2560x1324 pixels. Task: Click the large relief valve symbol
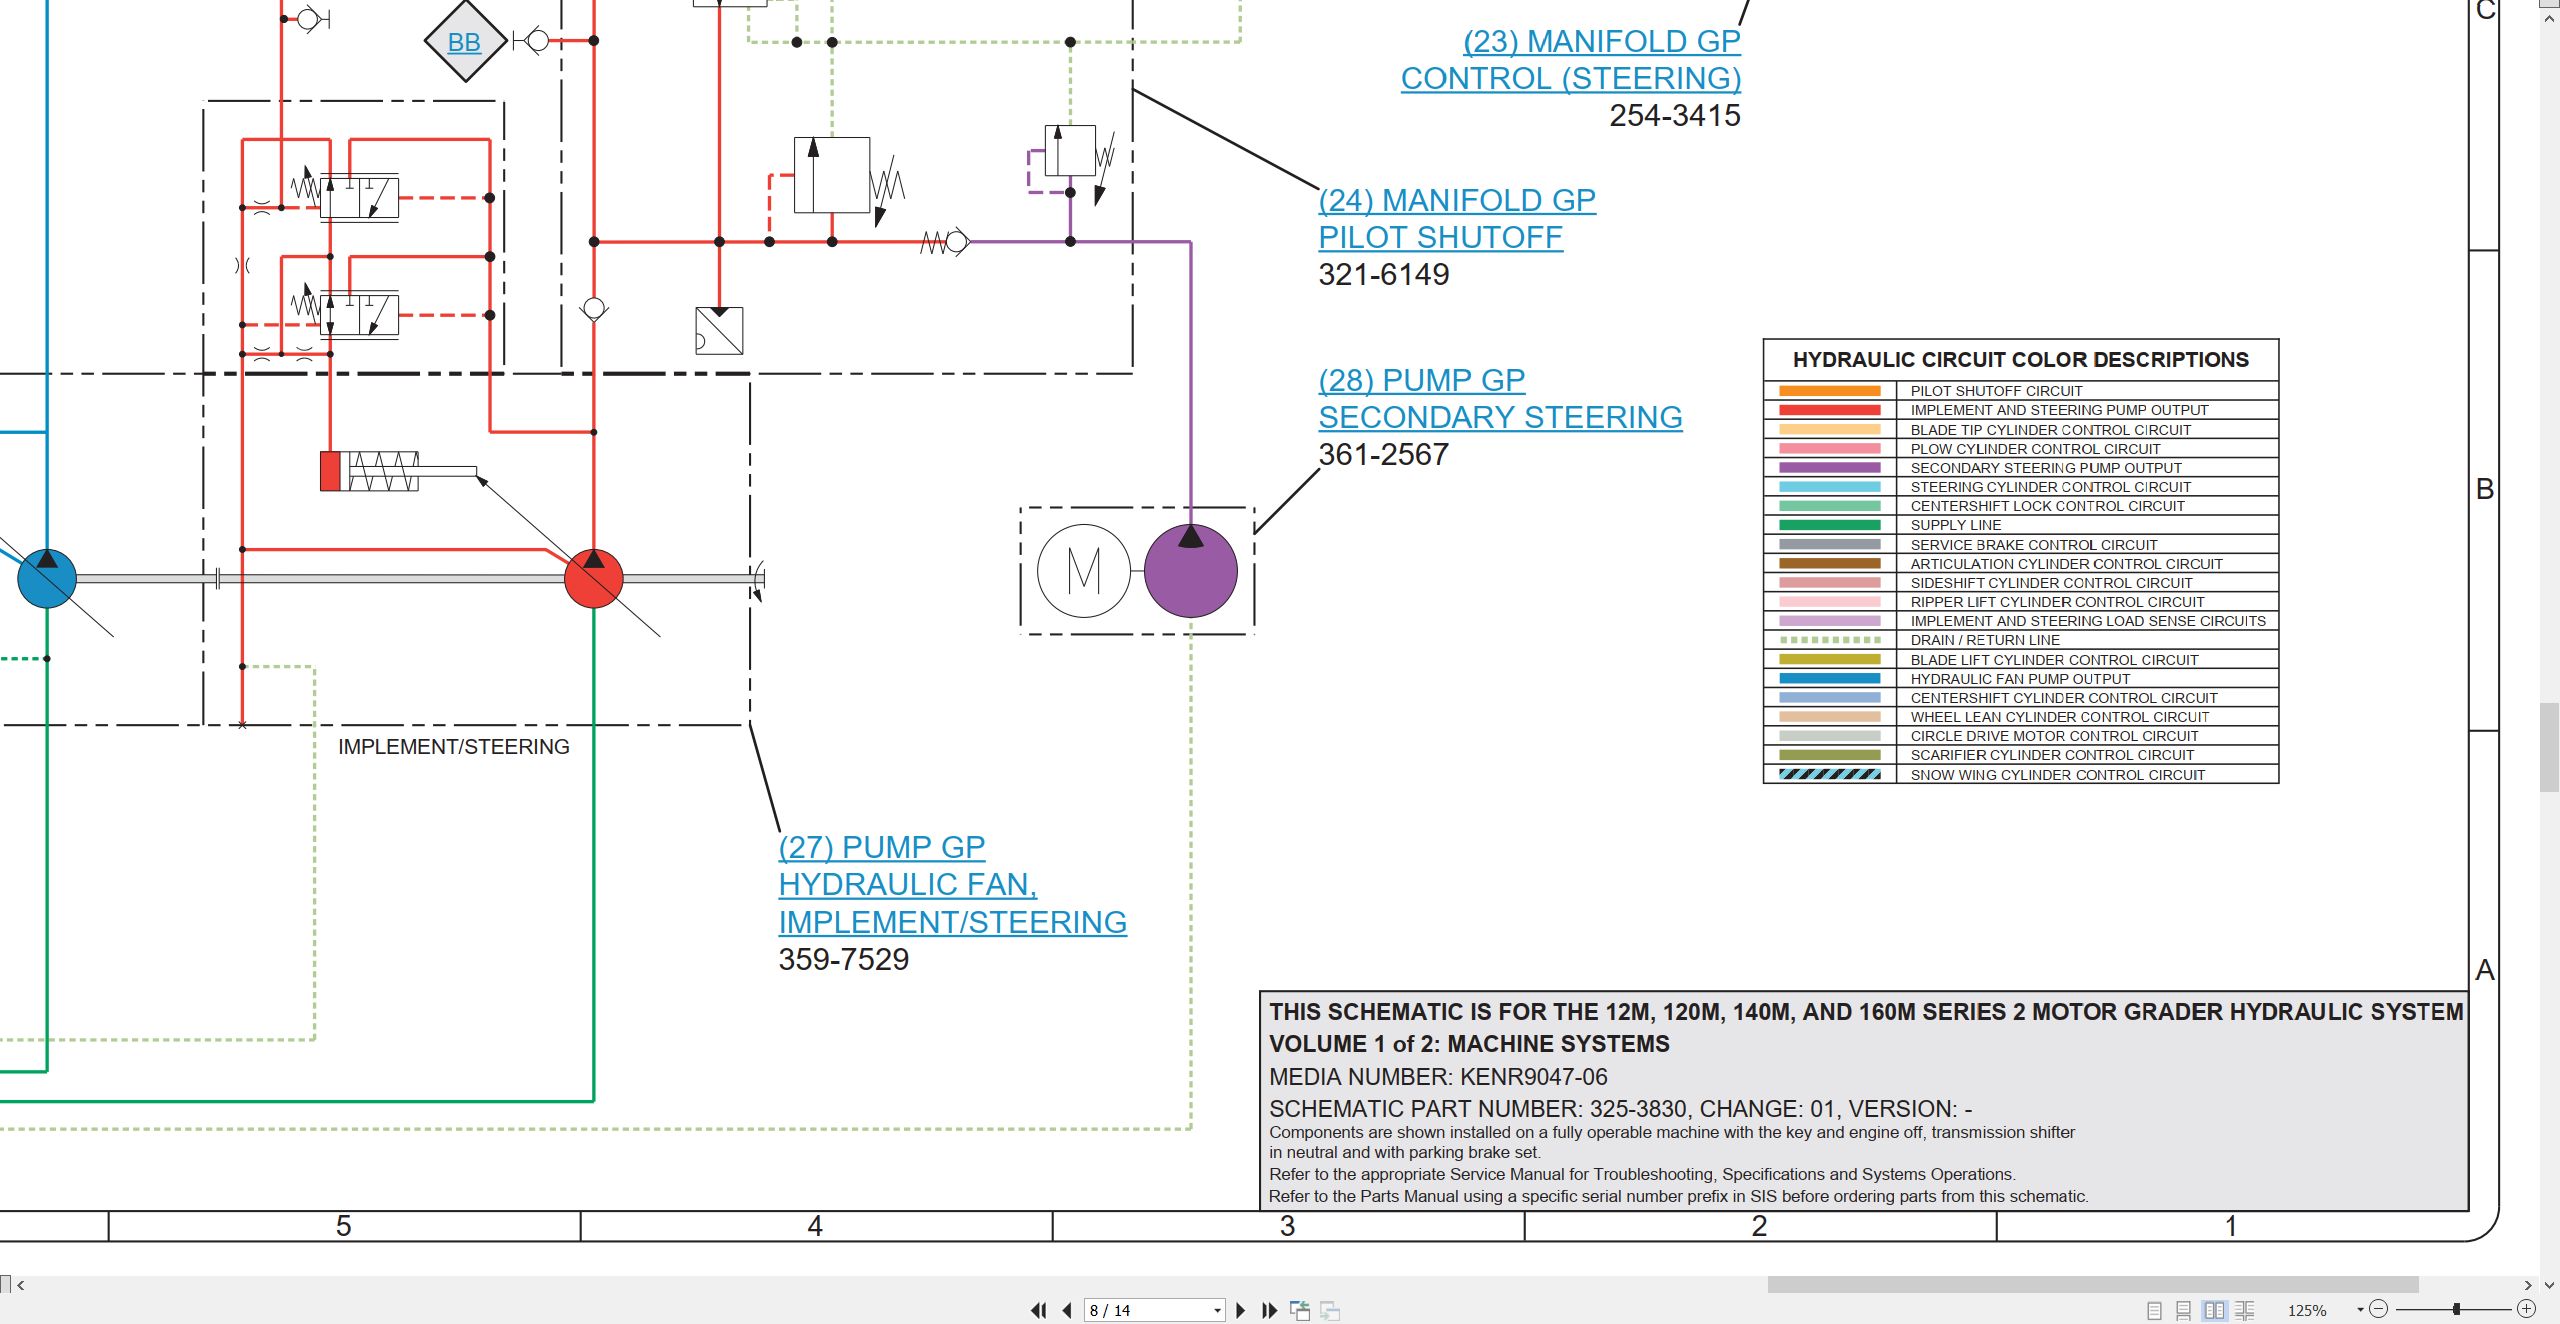(832, 176)
